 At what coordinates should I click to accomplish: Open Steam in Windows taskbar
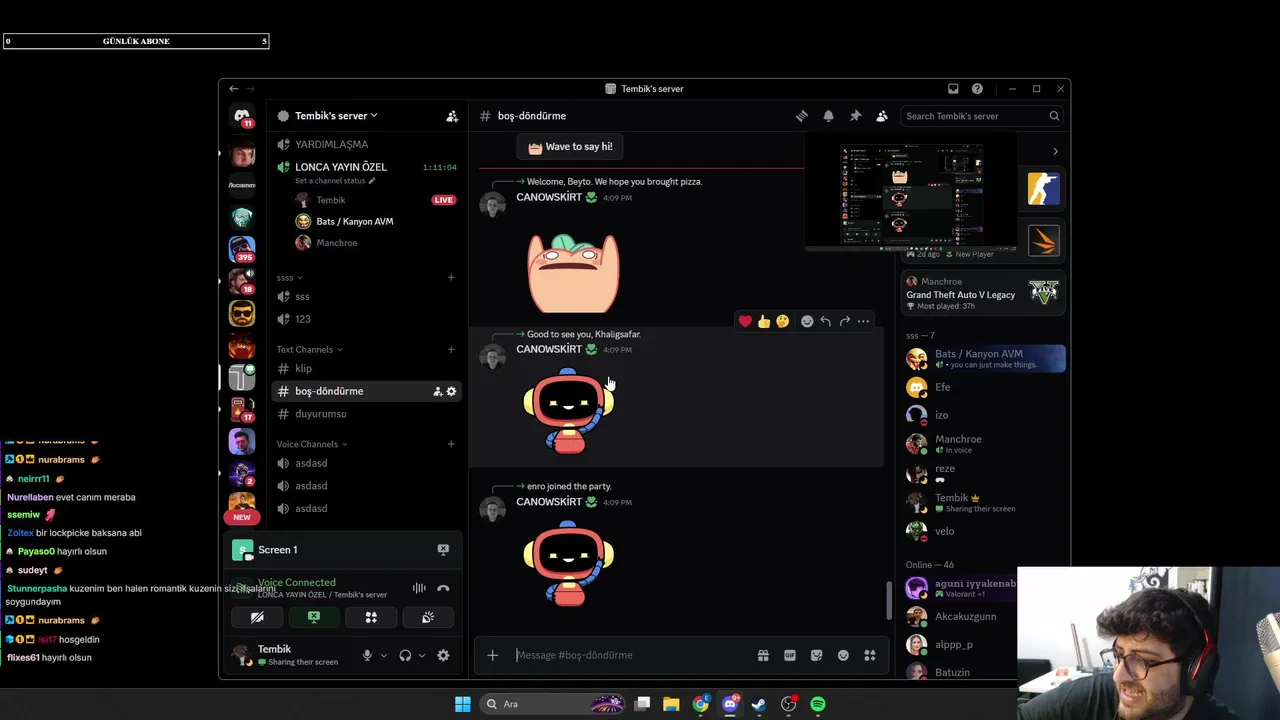click(x=759, y=704)
